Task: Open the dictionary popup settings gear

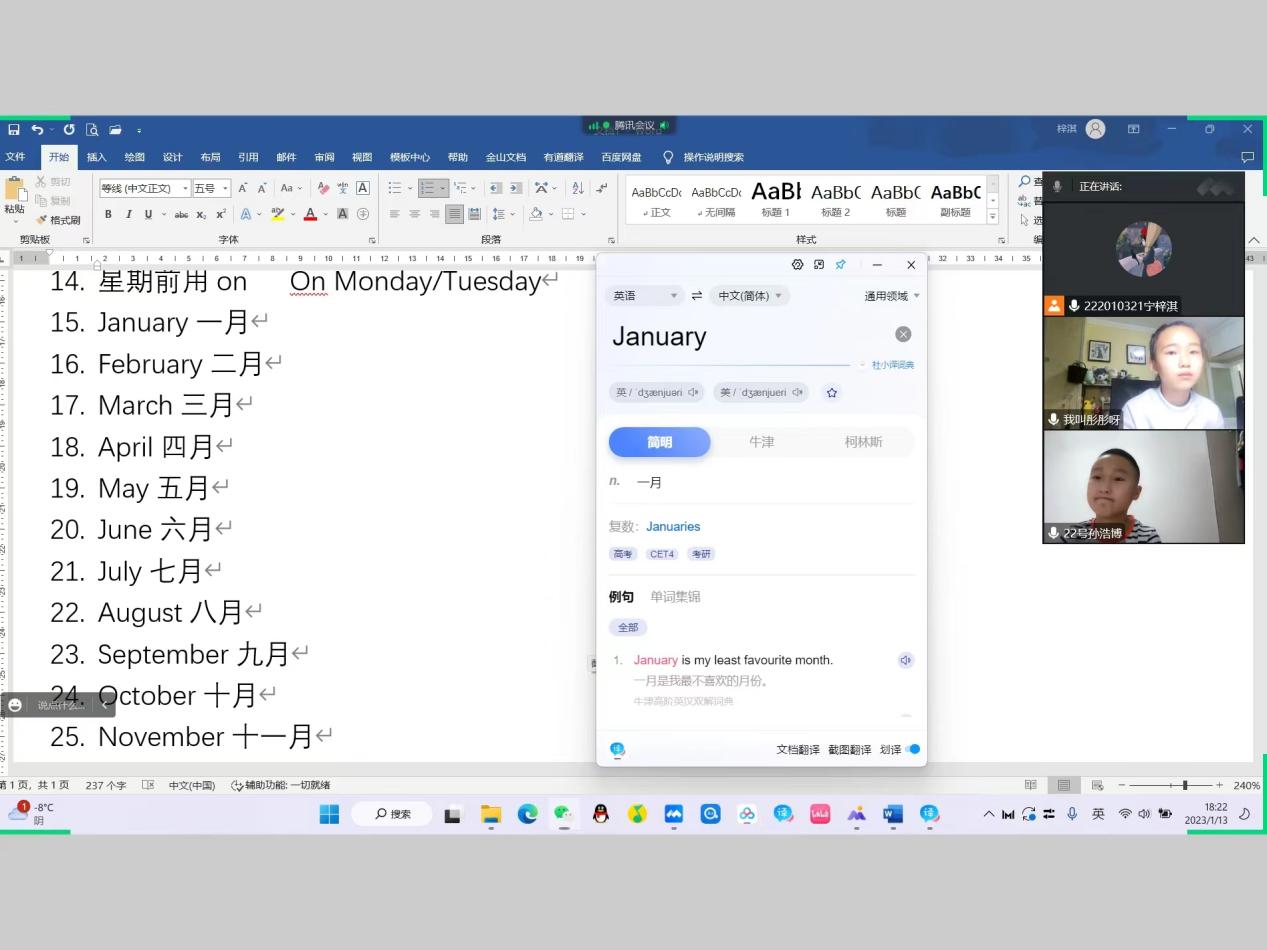Action: (x=797, y=265)
